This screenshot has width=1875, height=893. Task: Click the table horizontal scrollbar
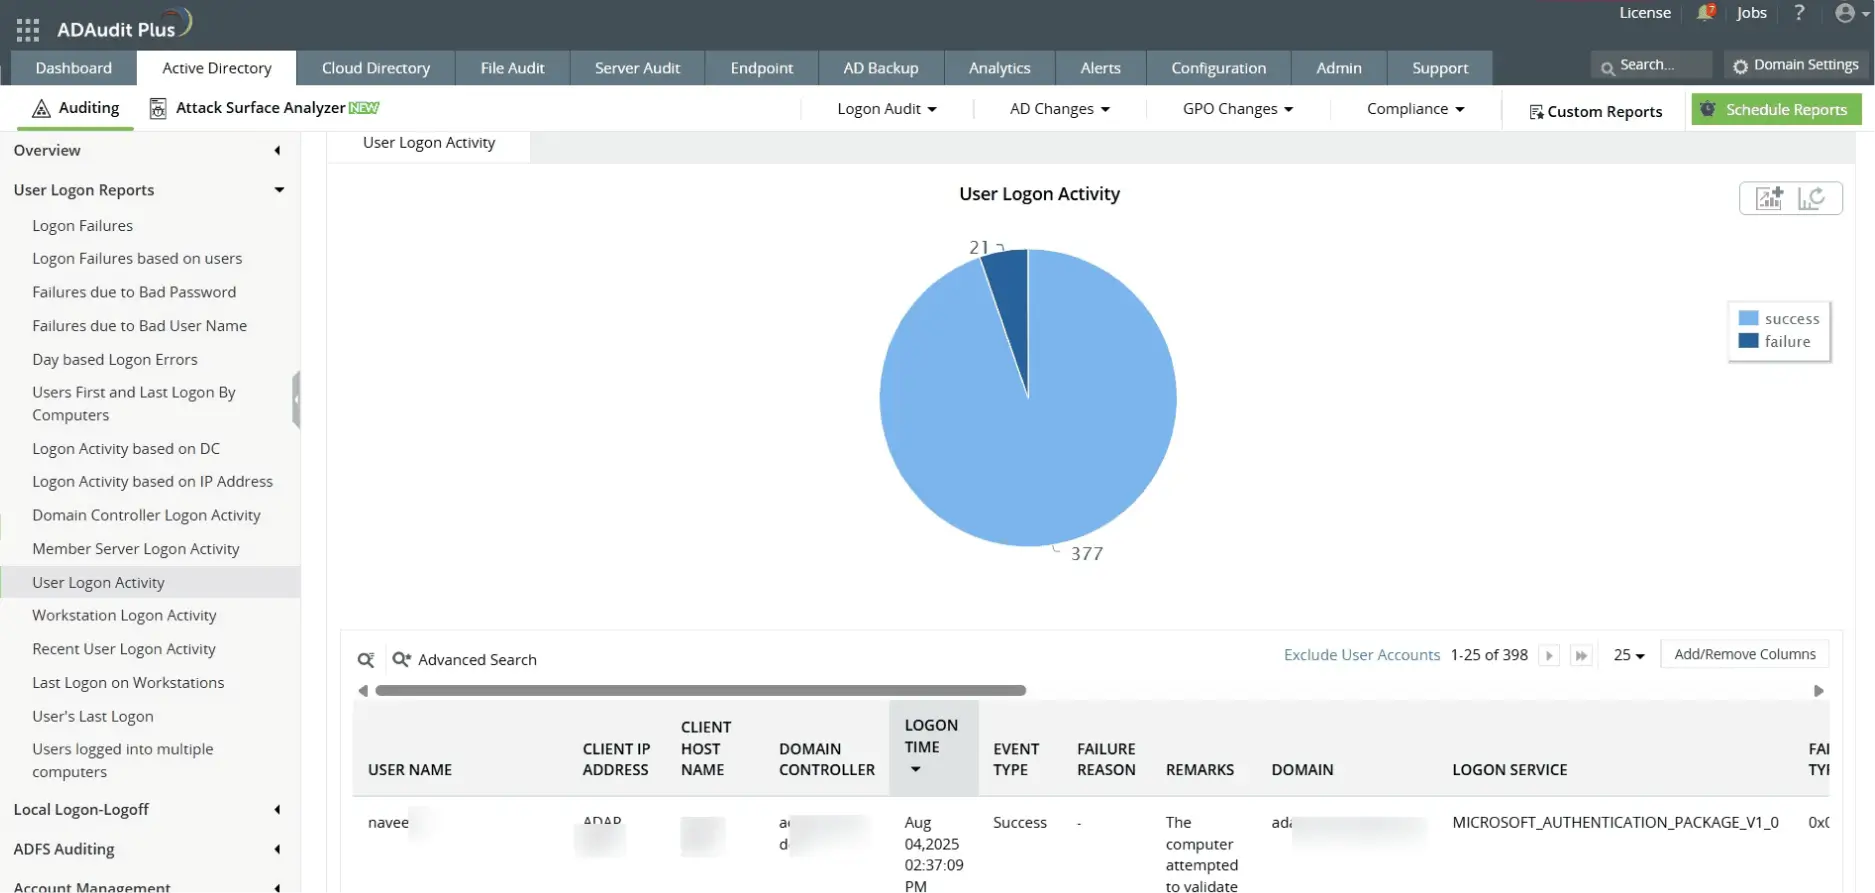point(700,691)
